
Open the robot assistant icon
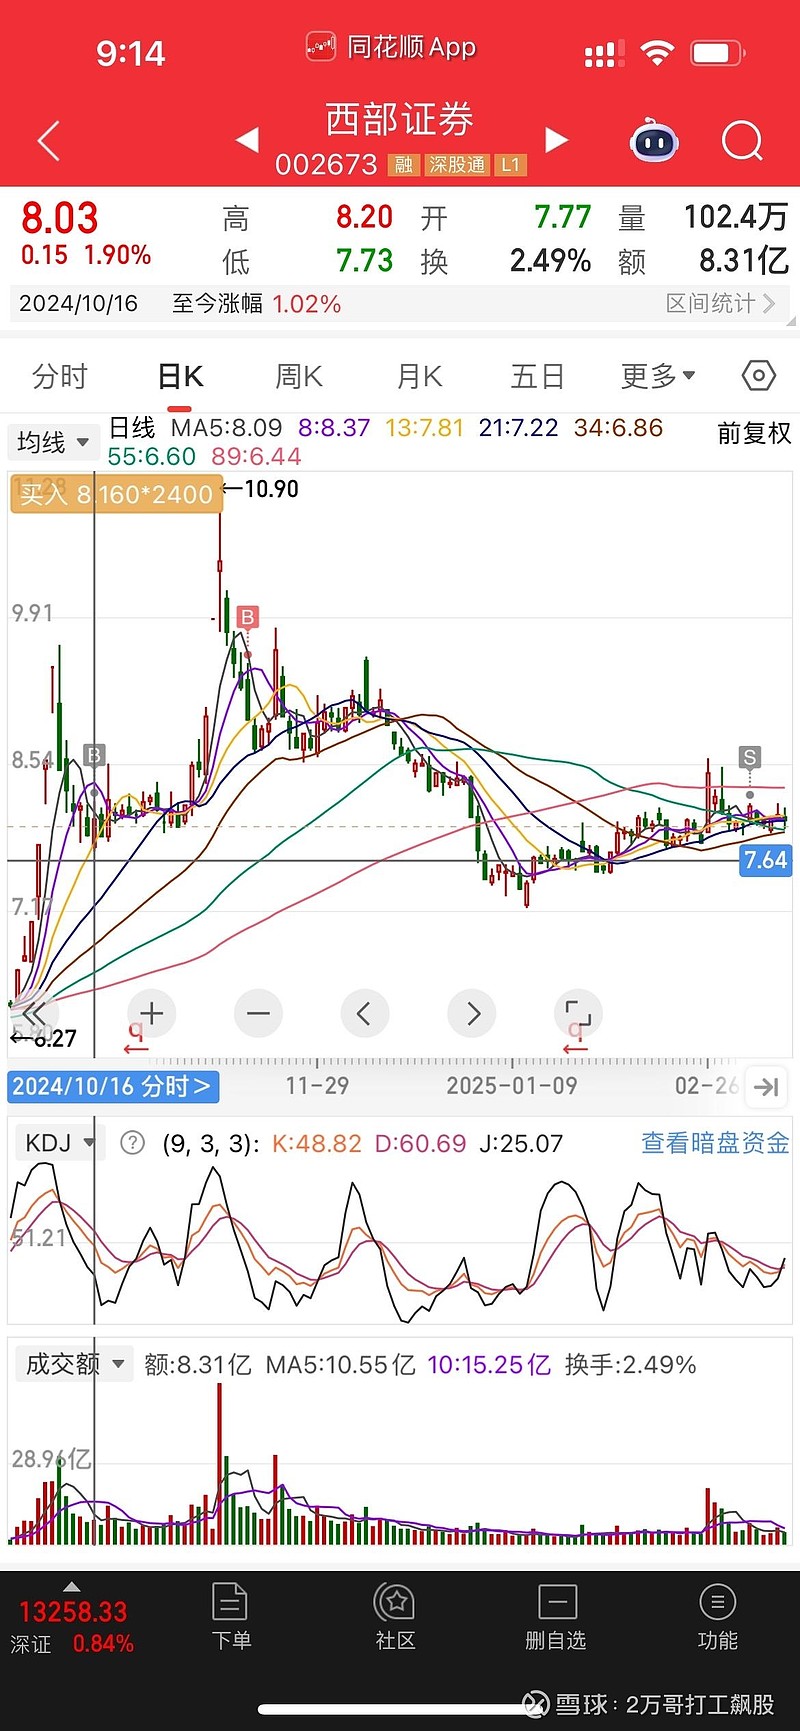click(x=655, y=141)
